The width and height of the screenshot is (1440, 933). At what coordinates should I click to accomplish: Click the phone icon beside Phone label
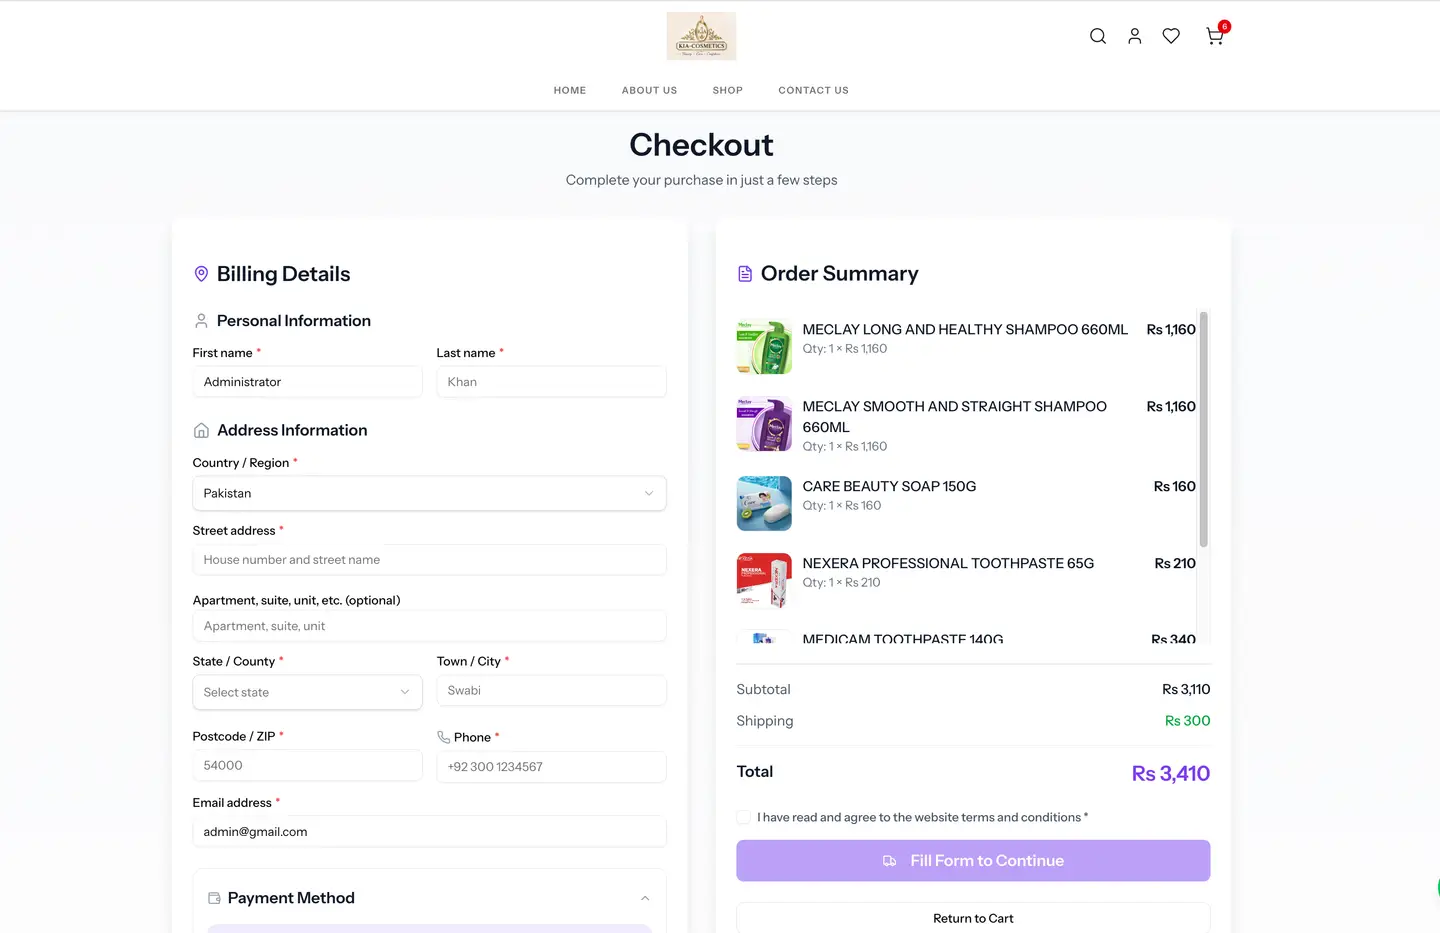(x=443, y=737)
